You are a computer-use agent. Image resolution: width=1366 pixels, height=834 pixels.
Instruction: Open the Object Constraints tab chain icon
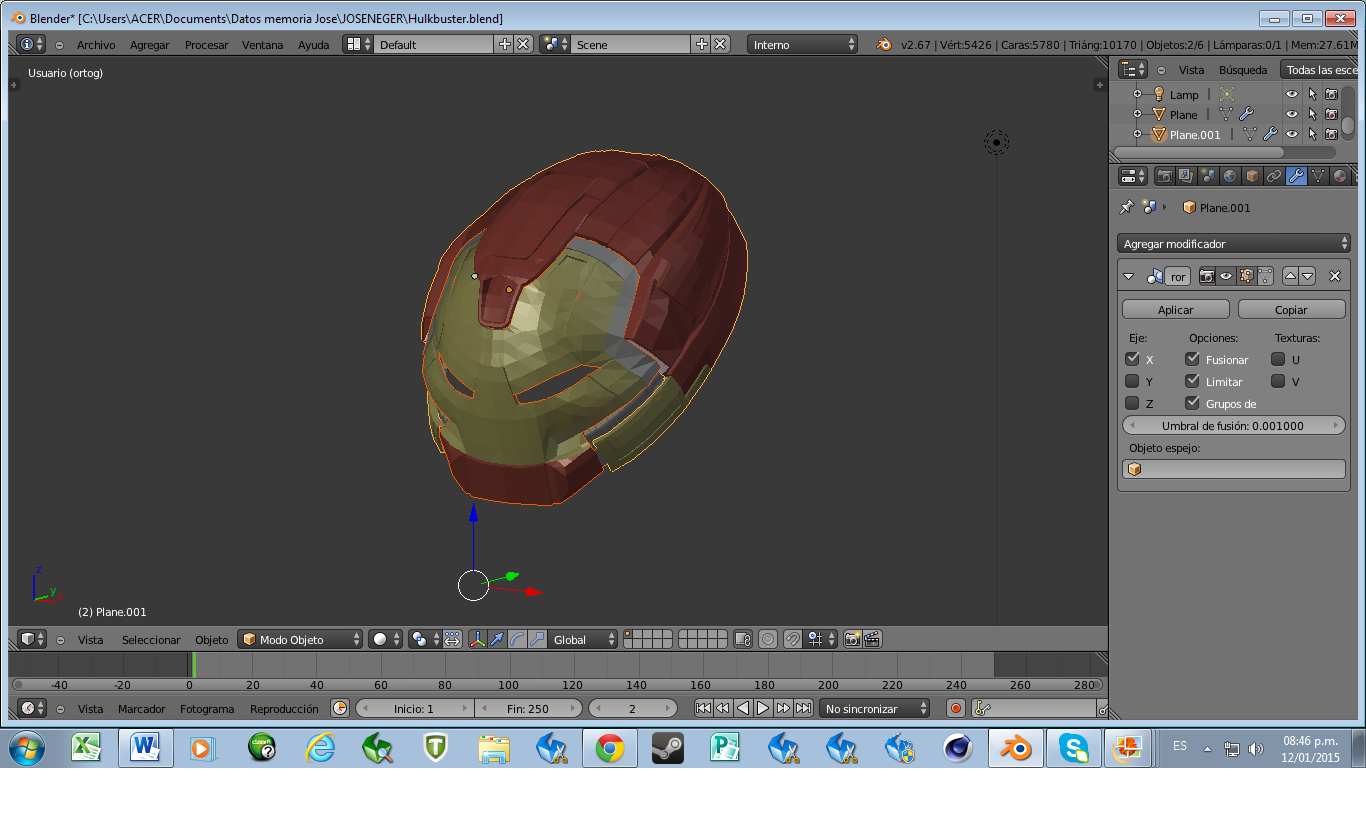1274,176
